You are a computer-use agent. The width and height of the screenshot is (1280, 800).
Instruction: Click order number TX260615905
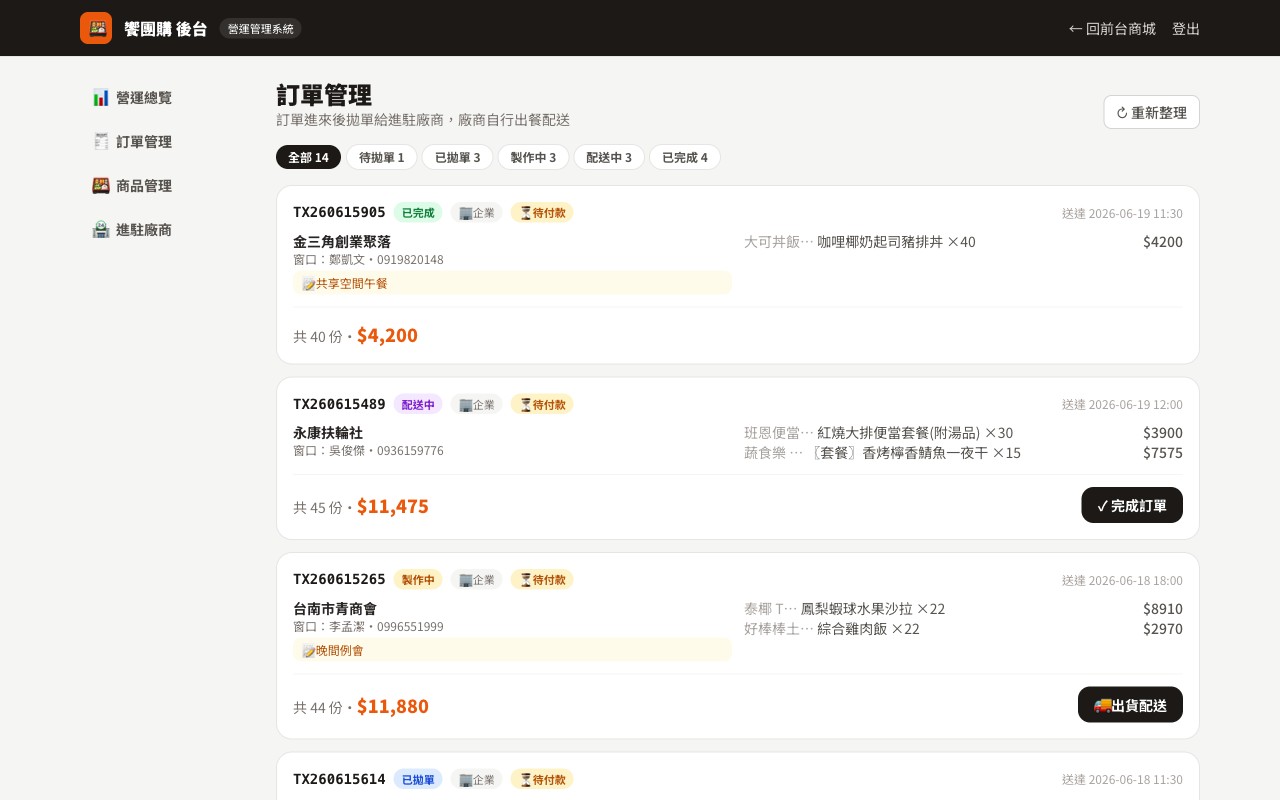[339, 212]
